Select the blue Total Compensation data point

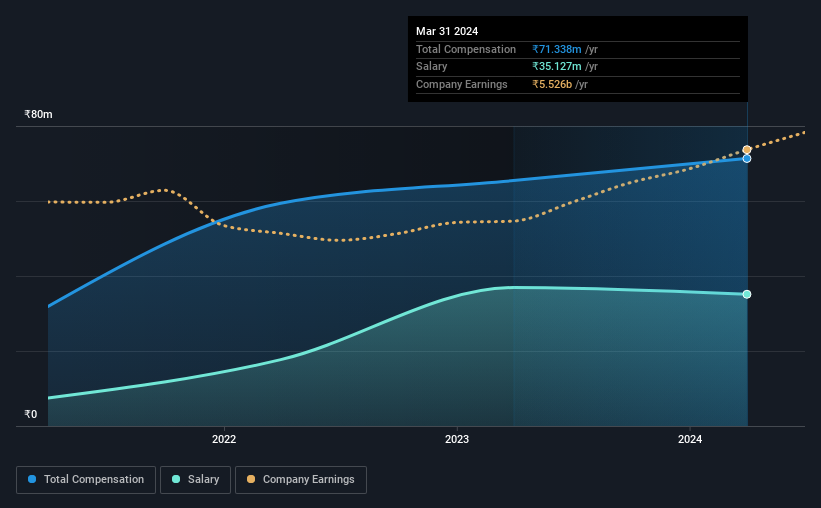(747, 159)
